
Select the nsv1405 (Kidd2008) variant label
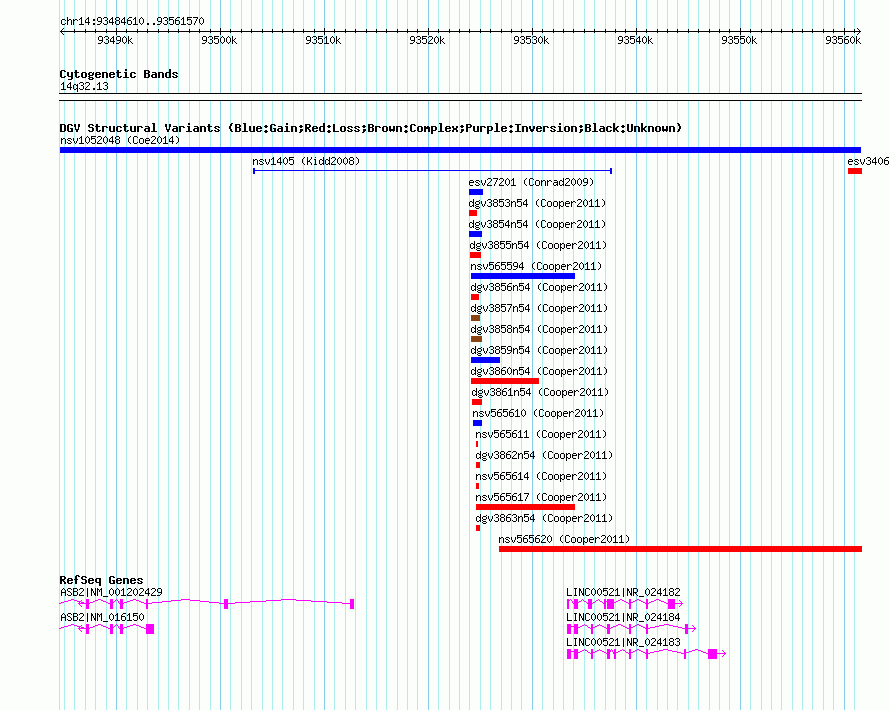[x=306, y=161]
